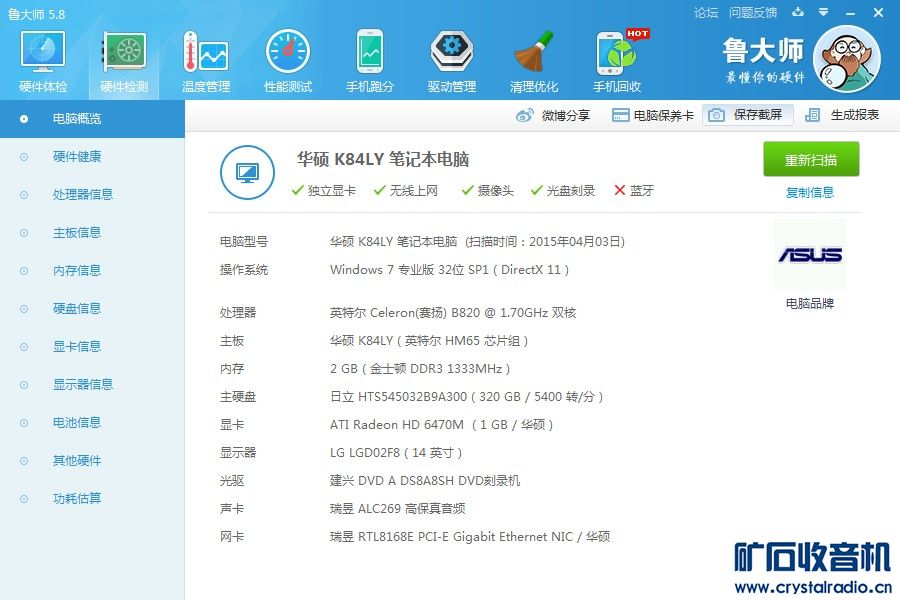Image resolution: width=900 pixels, height=600 pixels.
Task: Click 电脑品牌 label
Action: [x=810, y=304]
